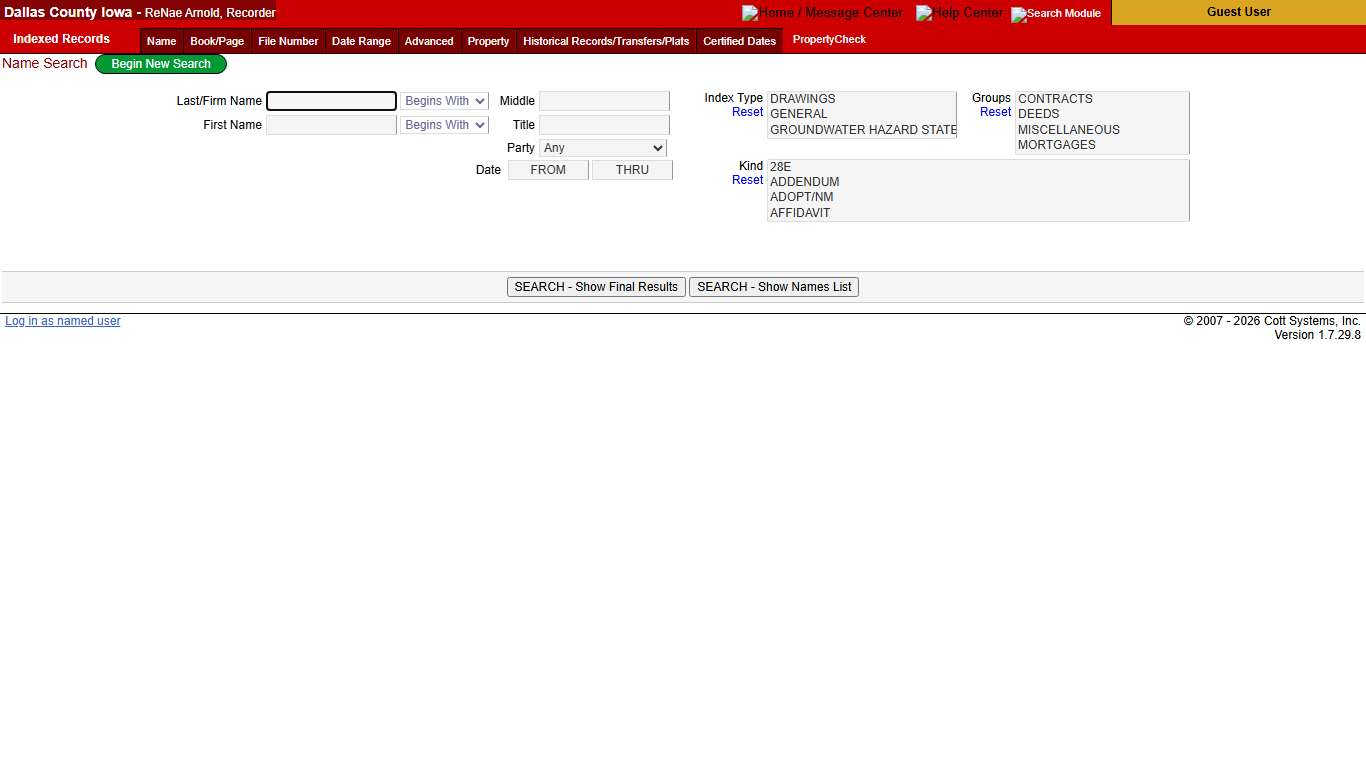Select AFFIDAVIT in the Kind list
This screenshot has height=768, width=1366.
pos(800,213)
